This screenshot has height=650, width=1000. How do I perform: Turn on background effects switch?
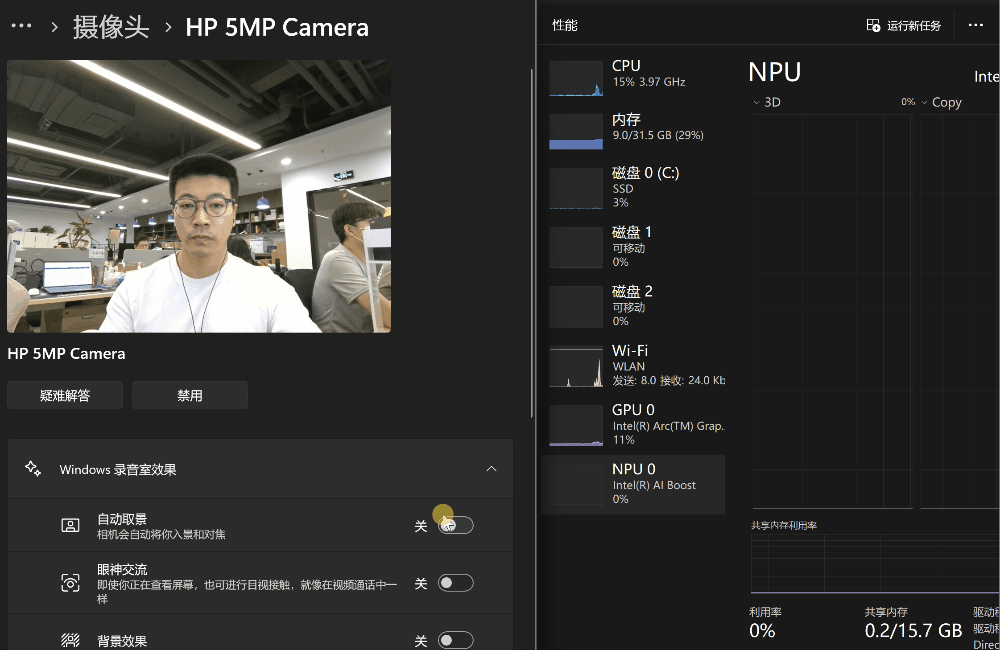456,640
